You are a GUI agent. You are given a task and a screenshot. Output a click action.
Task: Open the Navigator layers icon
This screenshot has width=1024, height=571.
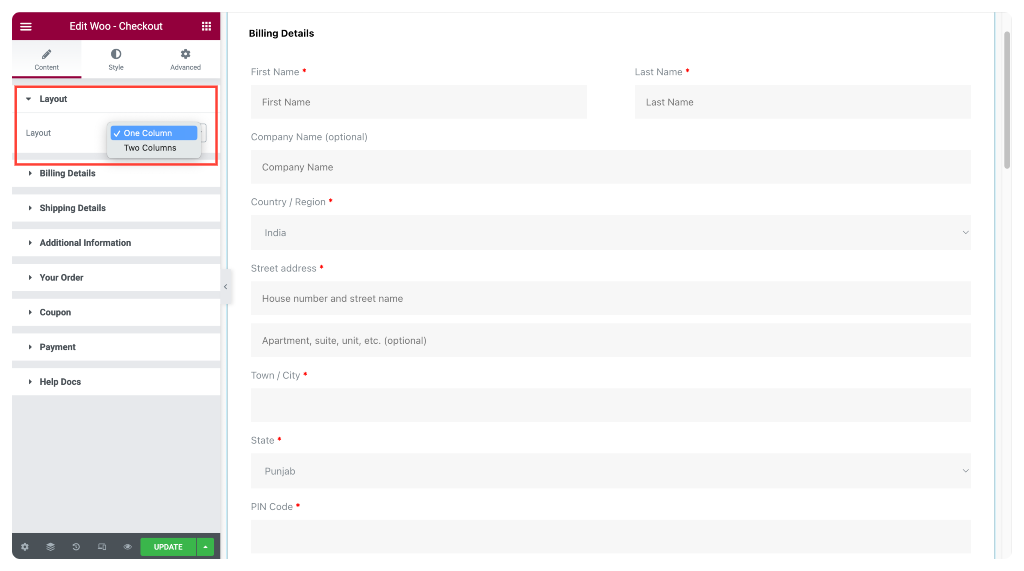50,547
